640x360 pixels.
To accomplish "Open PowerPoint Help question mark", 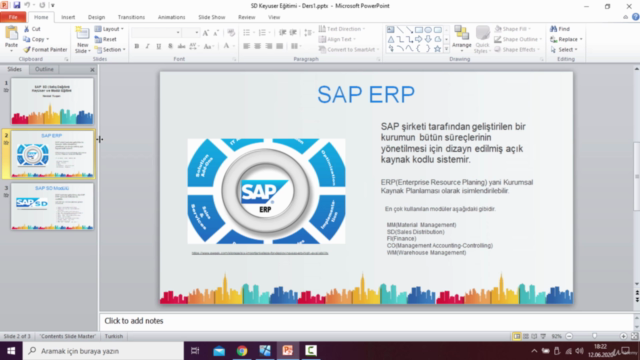I will [x=636, y=17].
